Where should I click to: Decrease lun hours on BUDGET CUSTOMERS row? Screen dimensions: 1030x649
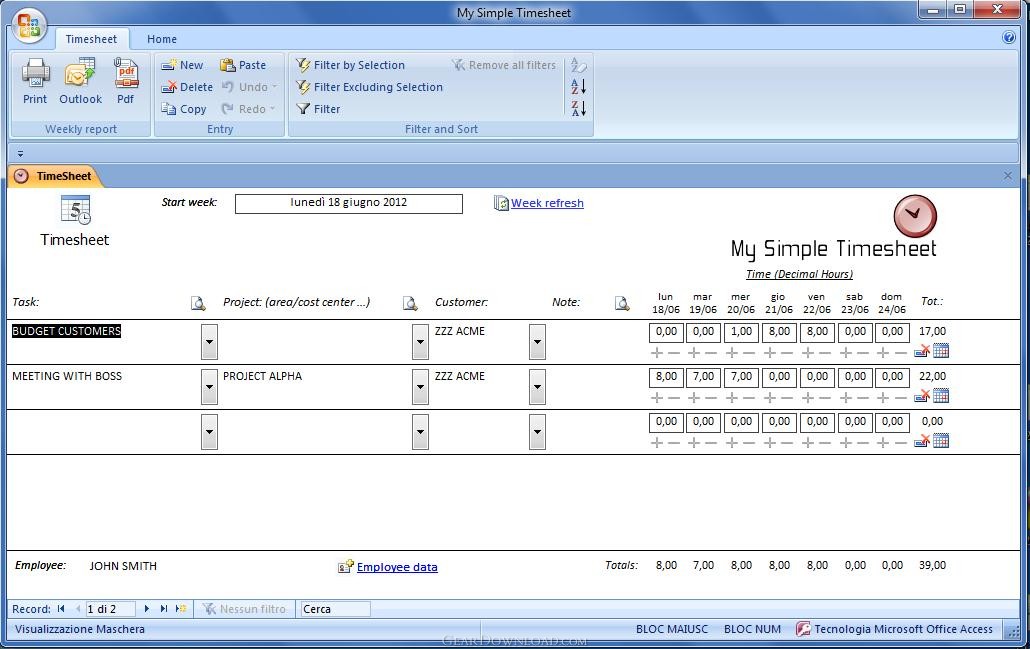coord(674,353)
